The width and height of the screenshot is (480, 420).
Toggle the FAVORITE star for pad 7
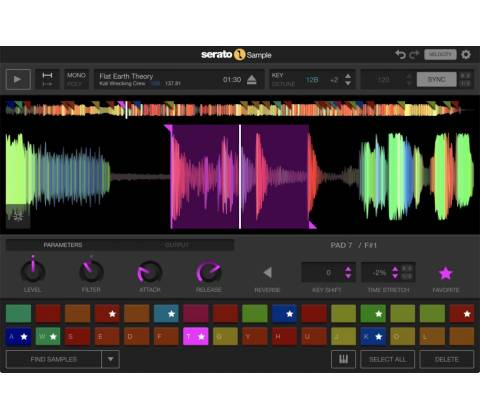pyautogui.click(x=446, y=273)
